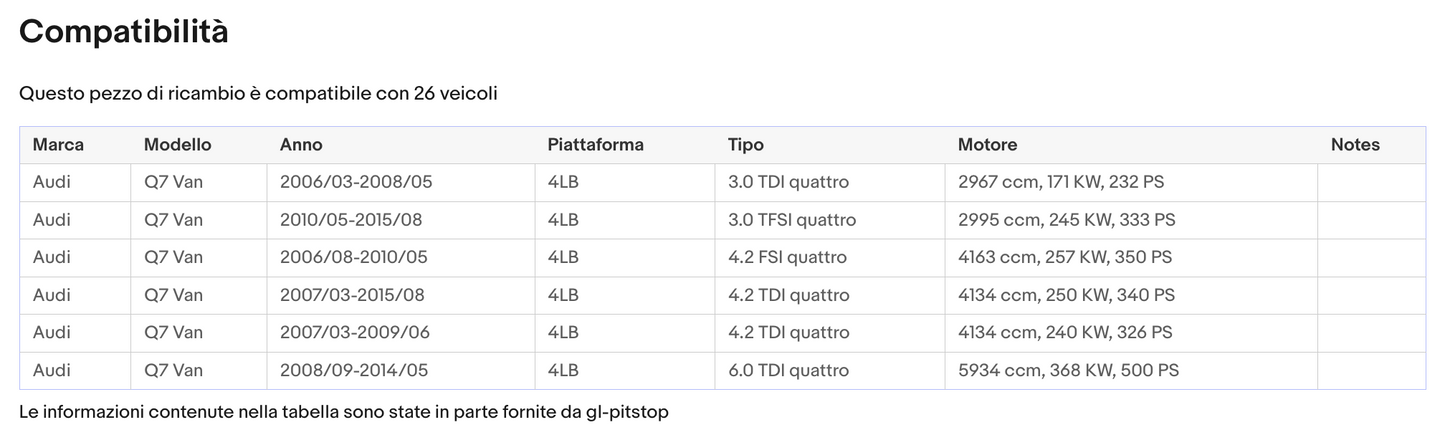The width and height of the screenshot is (1445, 440).
Task: Click the Compatibilità heading
Action: 123,32
